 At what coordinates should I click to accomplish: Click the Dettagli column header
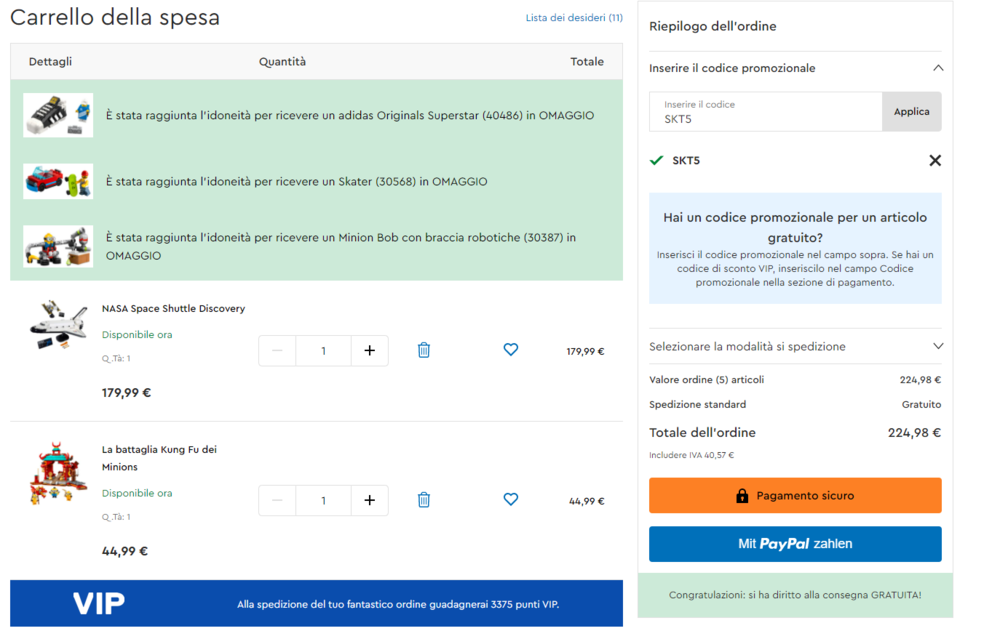click(x=50, y=62)
